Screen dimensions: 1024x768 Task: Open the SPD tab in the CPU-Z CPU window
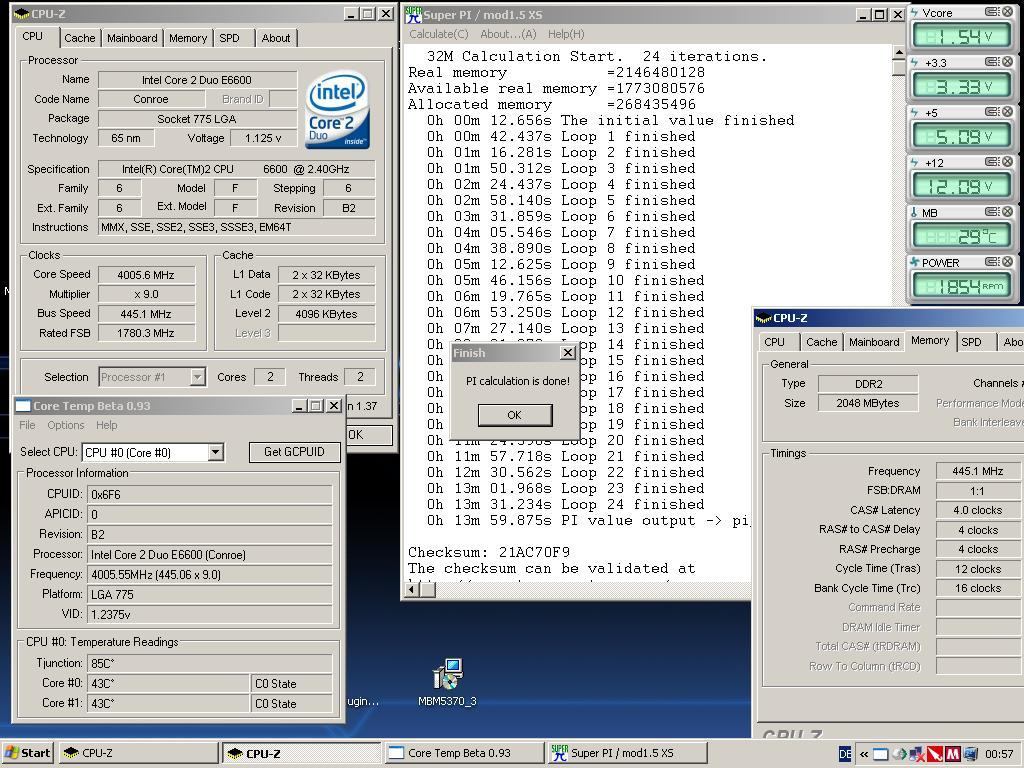click(x=229, y=38)
